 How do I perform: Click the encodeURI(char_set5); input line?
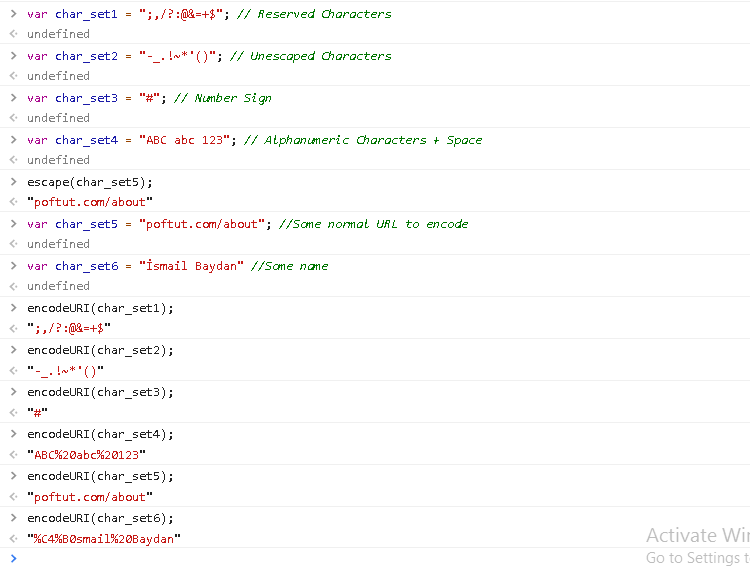pyautogui.click(x=100, y=477)
